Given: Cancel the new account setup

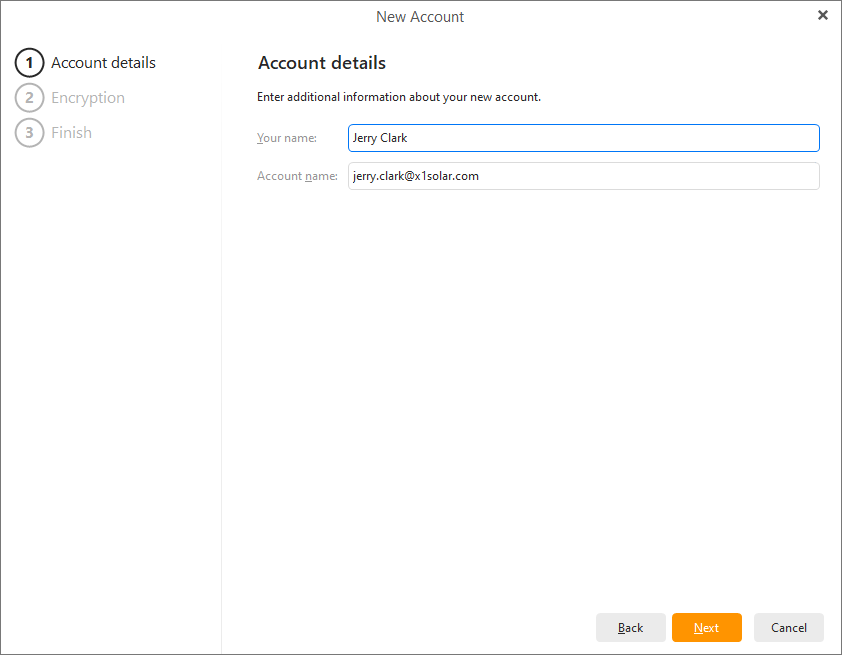Looking at the screenshot, I should coord(788,628).
